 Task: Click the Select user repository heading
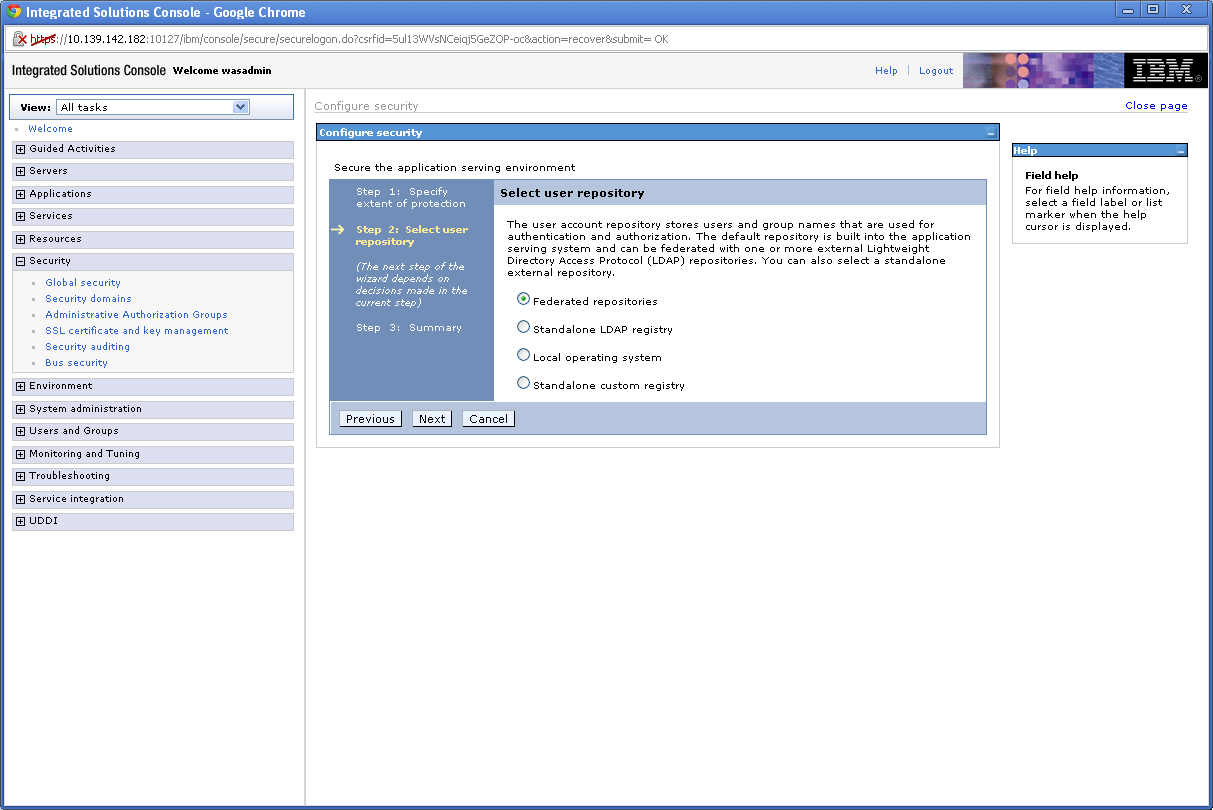[572, 193]
